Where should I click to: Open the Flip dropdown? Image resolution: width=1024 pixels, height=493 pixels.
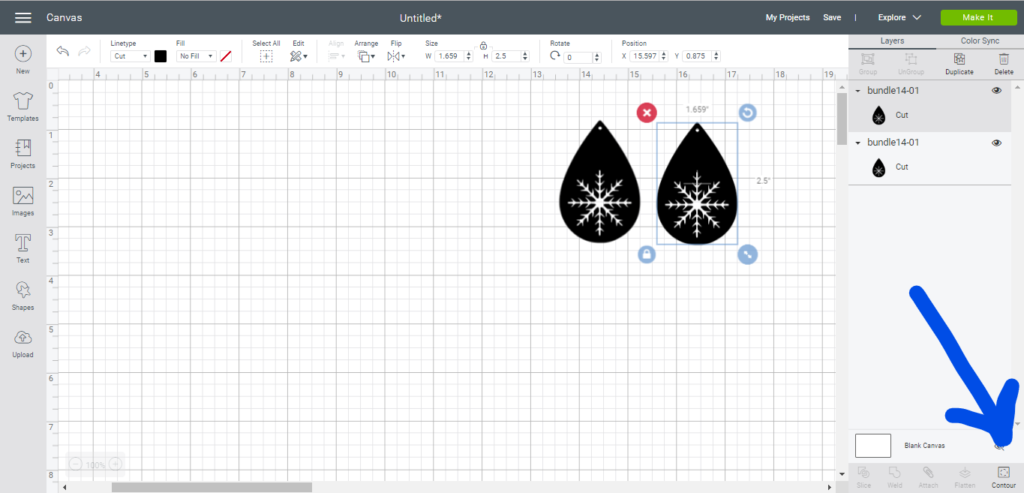tap(396, 56)
